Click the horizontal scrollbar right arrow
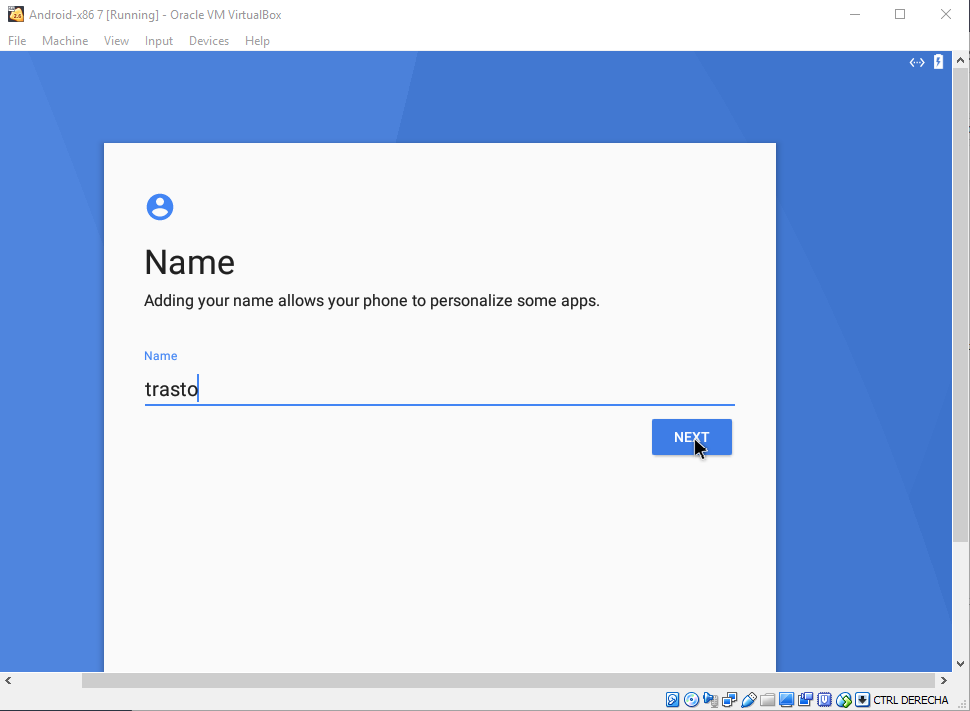 (943, 681)
